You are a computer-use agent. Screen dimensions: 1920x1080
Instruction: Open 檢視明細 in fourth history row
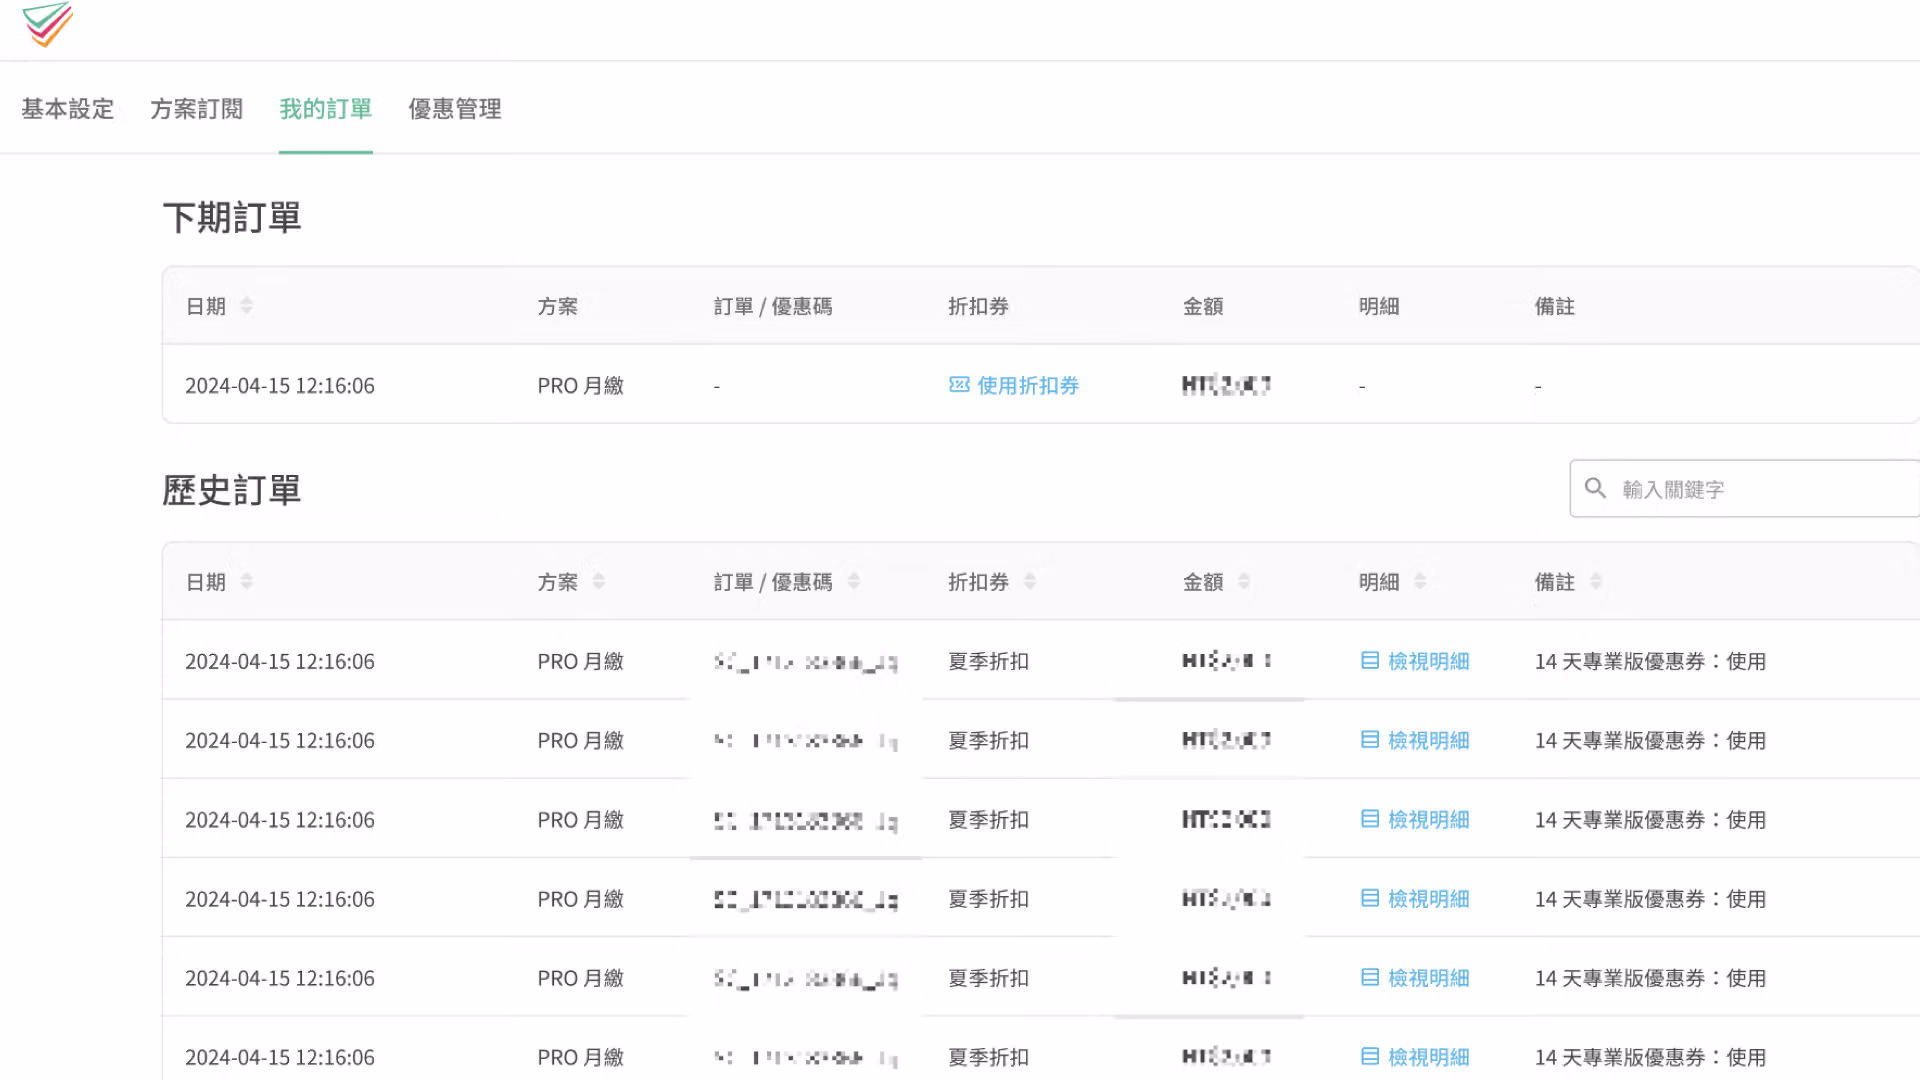[1429, 899]
